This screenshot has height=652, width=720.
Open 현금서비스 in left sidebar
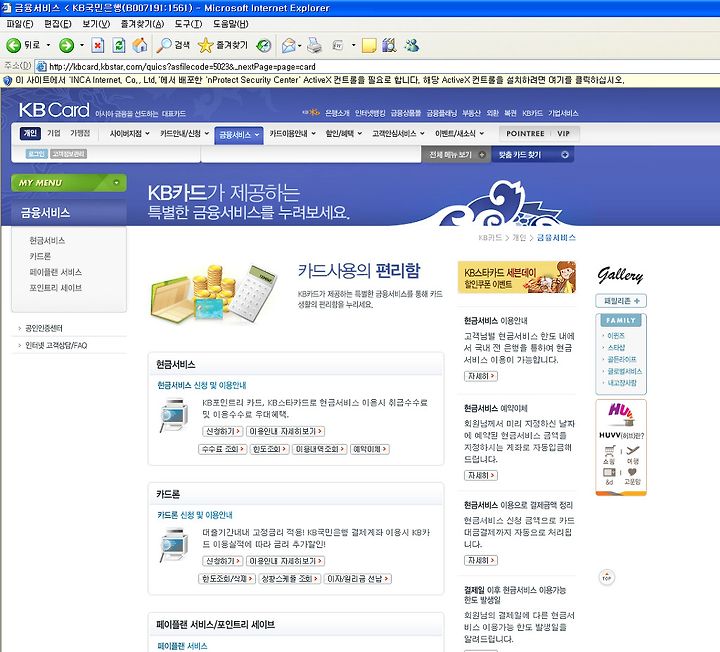coord(47,241)
